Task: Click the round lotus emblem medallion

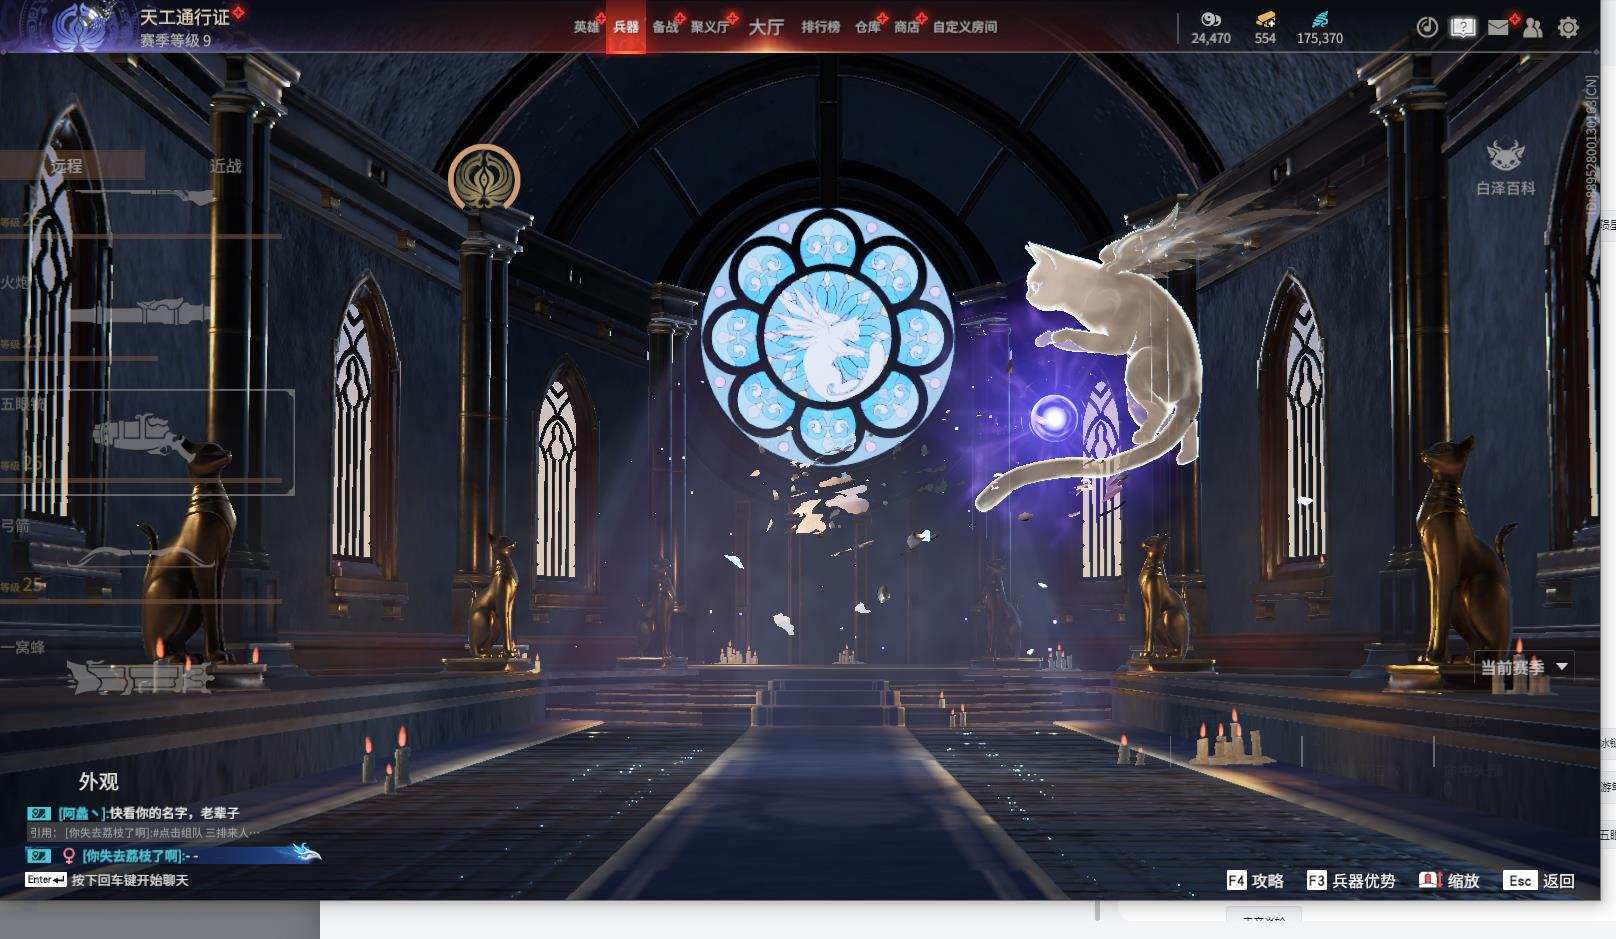Action: tap(484, 179)
